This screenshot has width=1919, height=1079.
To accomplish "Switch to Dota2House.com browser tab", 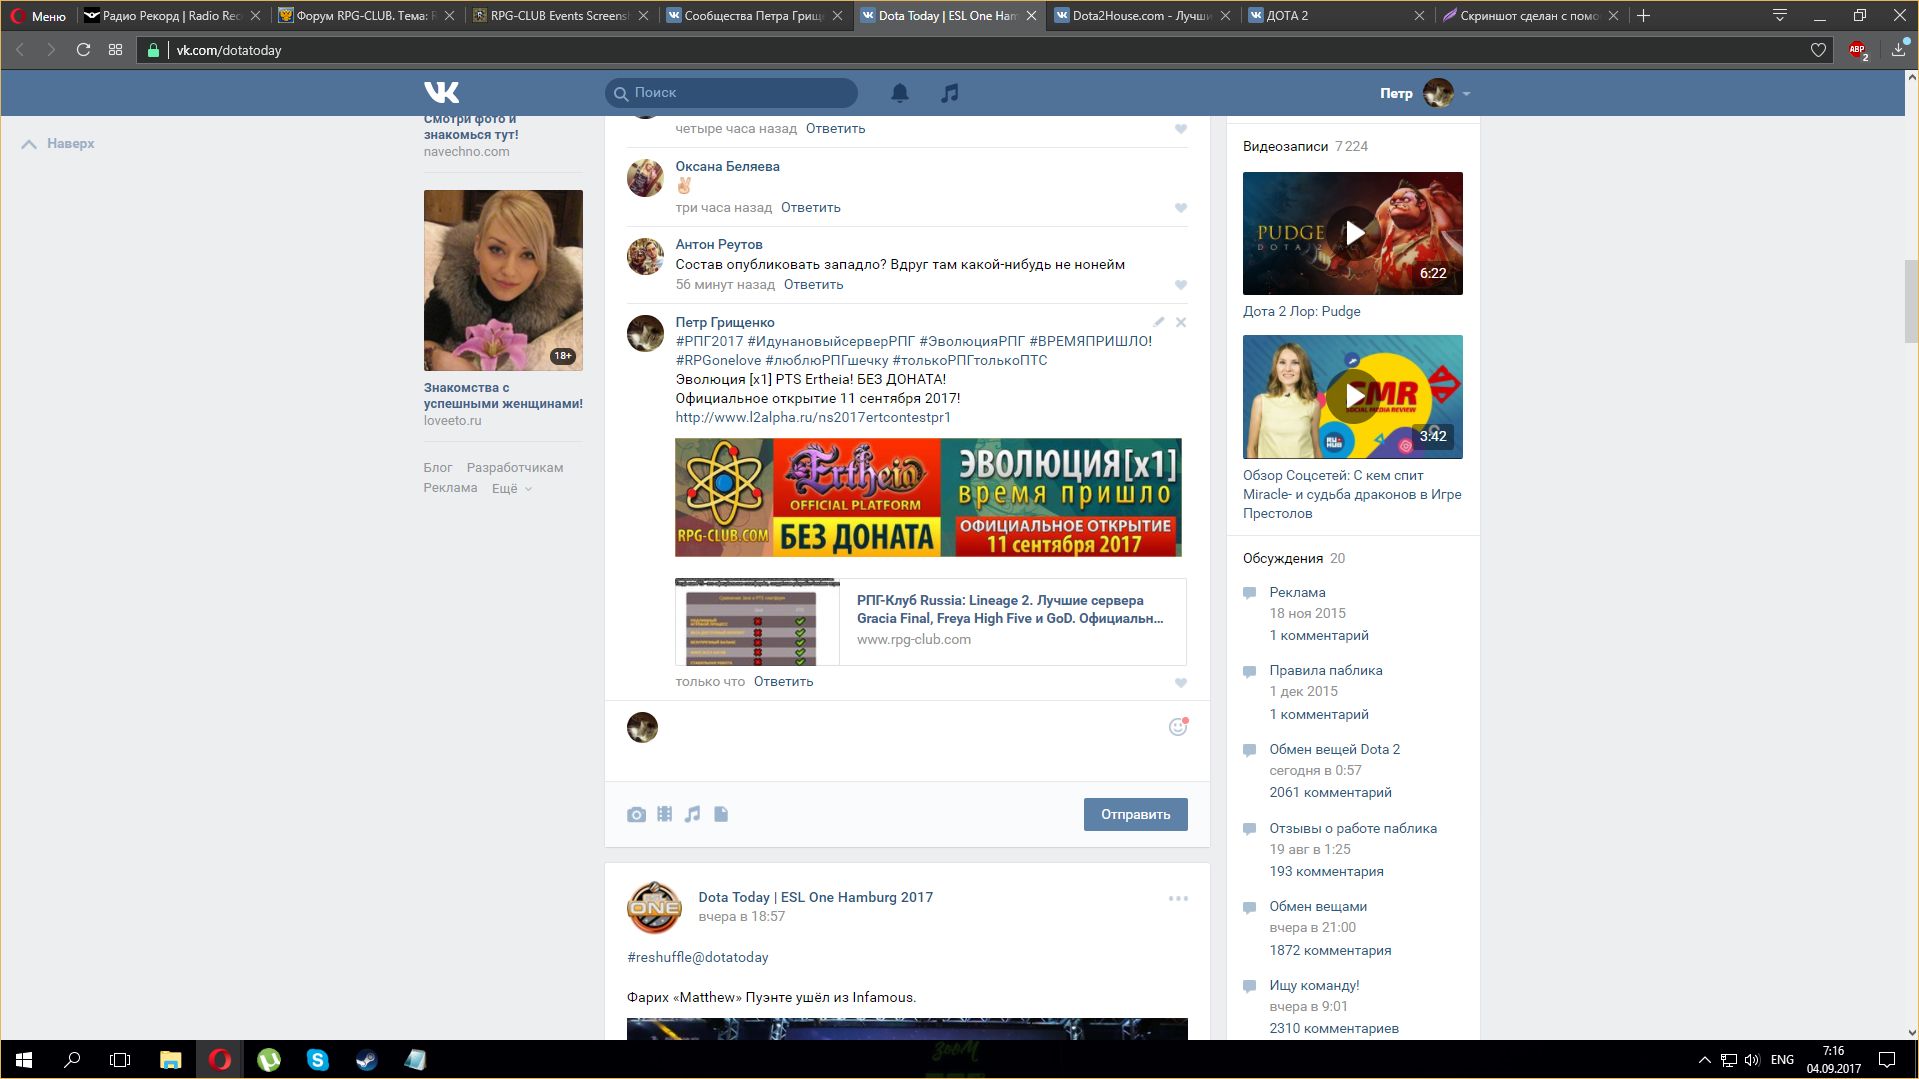I will coord(1141,16).
